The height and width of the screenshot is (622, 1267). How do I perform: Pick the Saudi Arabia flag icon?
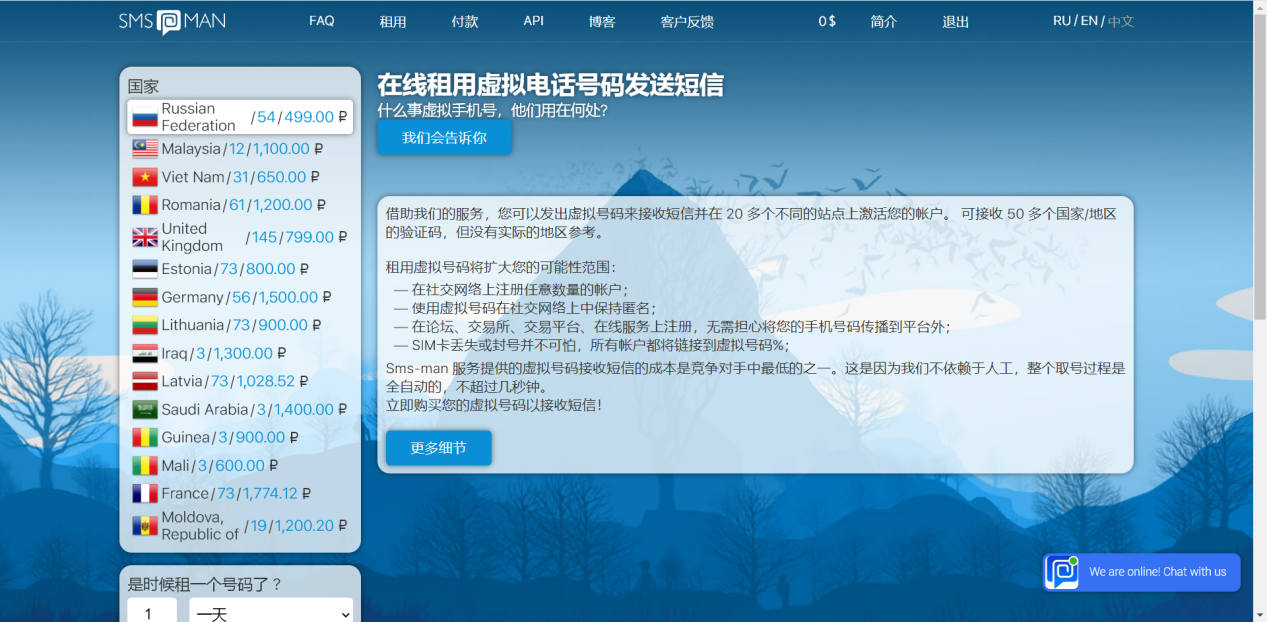tap(145, 409)
